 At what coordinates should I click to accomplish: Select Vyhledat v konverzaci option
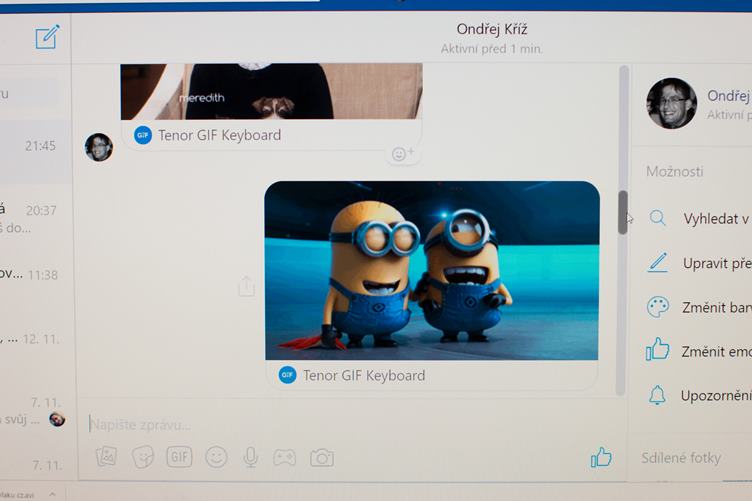coord(701,219)
